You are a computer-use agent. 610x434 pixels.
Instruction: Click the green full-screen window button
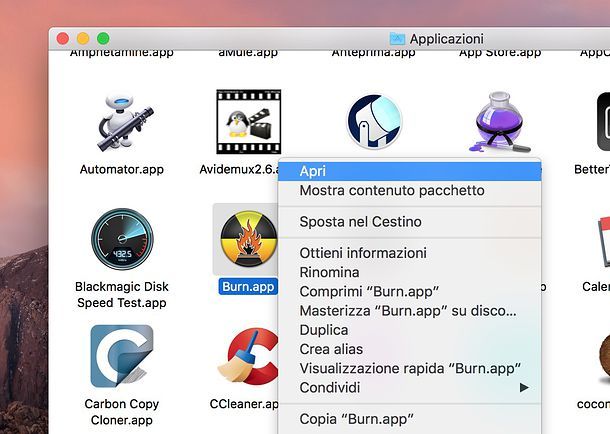point(103,38)
